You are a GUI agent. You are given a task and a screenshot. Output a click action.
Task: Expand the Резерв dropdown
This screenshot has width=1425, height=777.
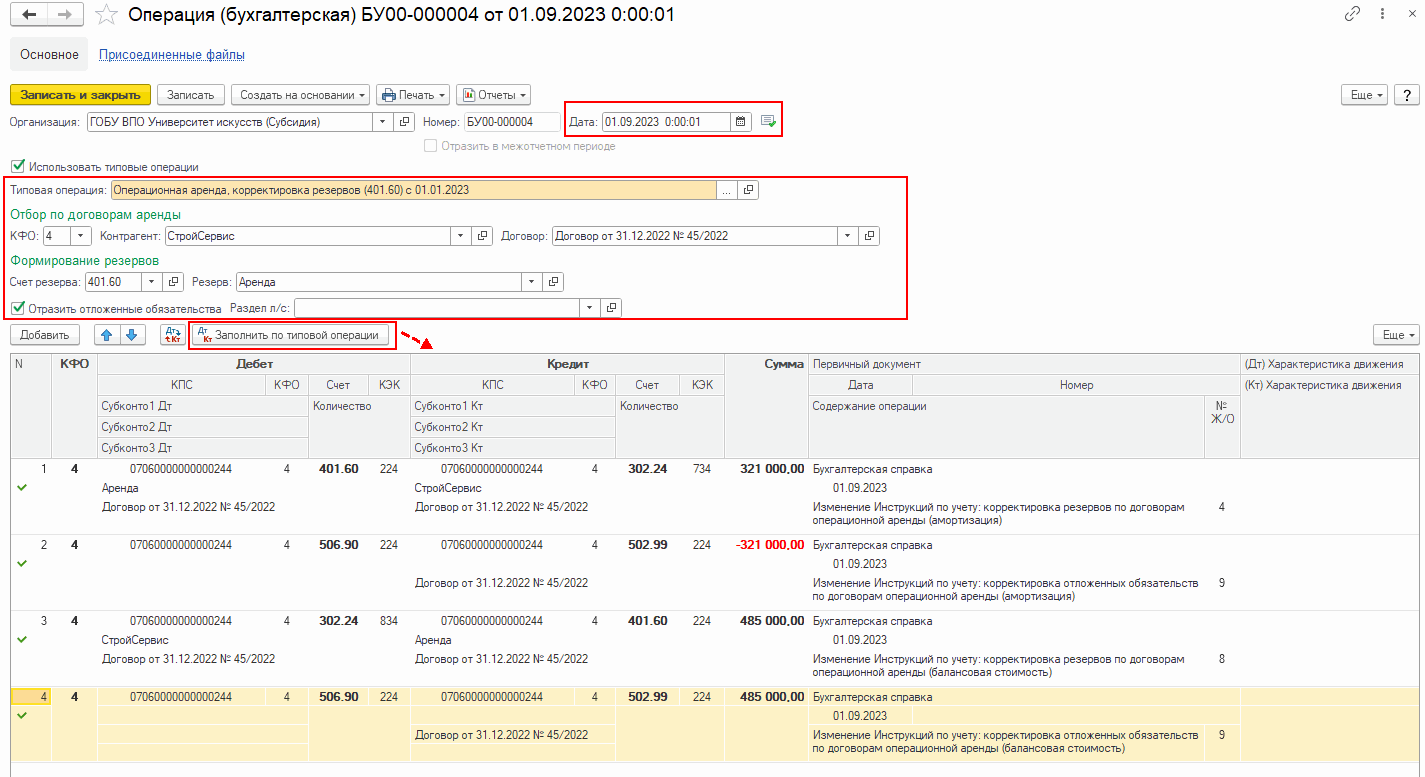532,282
